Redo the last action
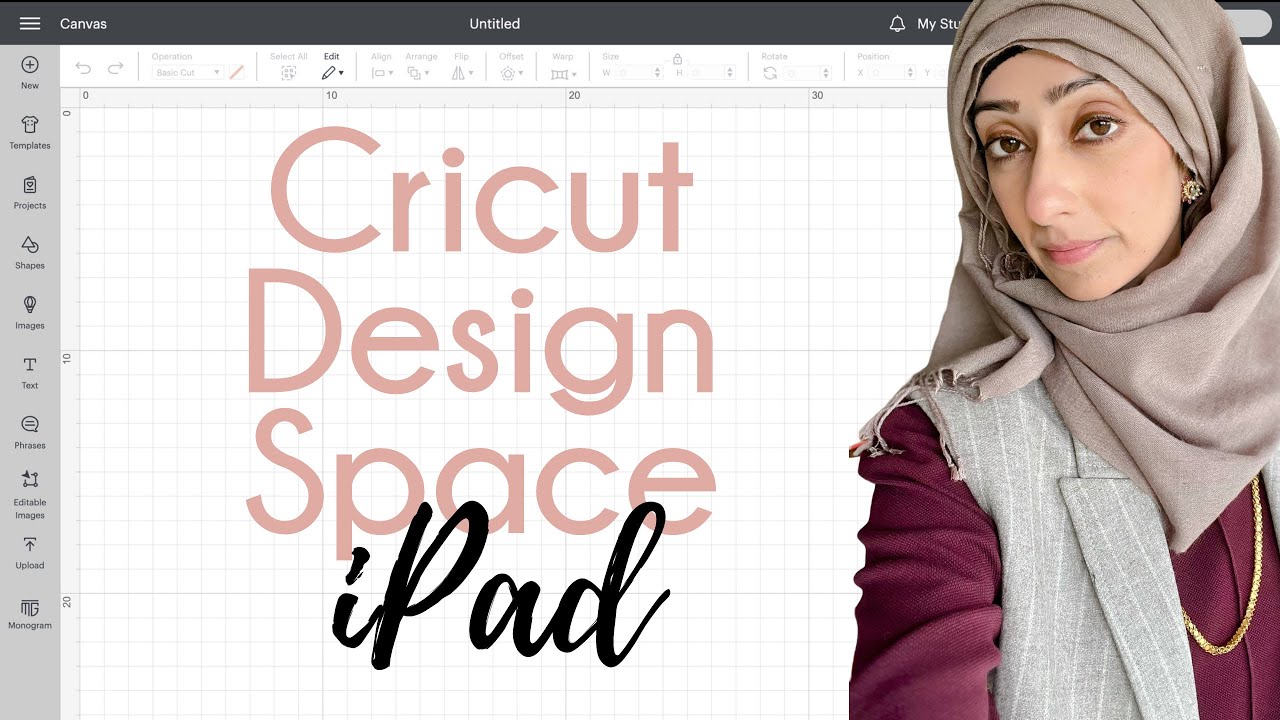This screenshot has height=720, width=1280. click(x=115, y=68)
